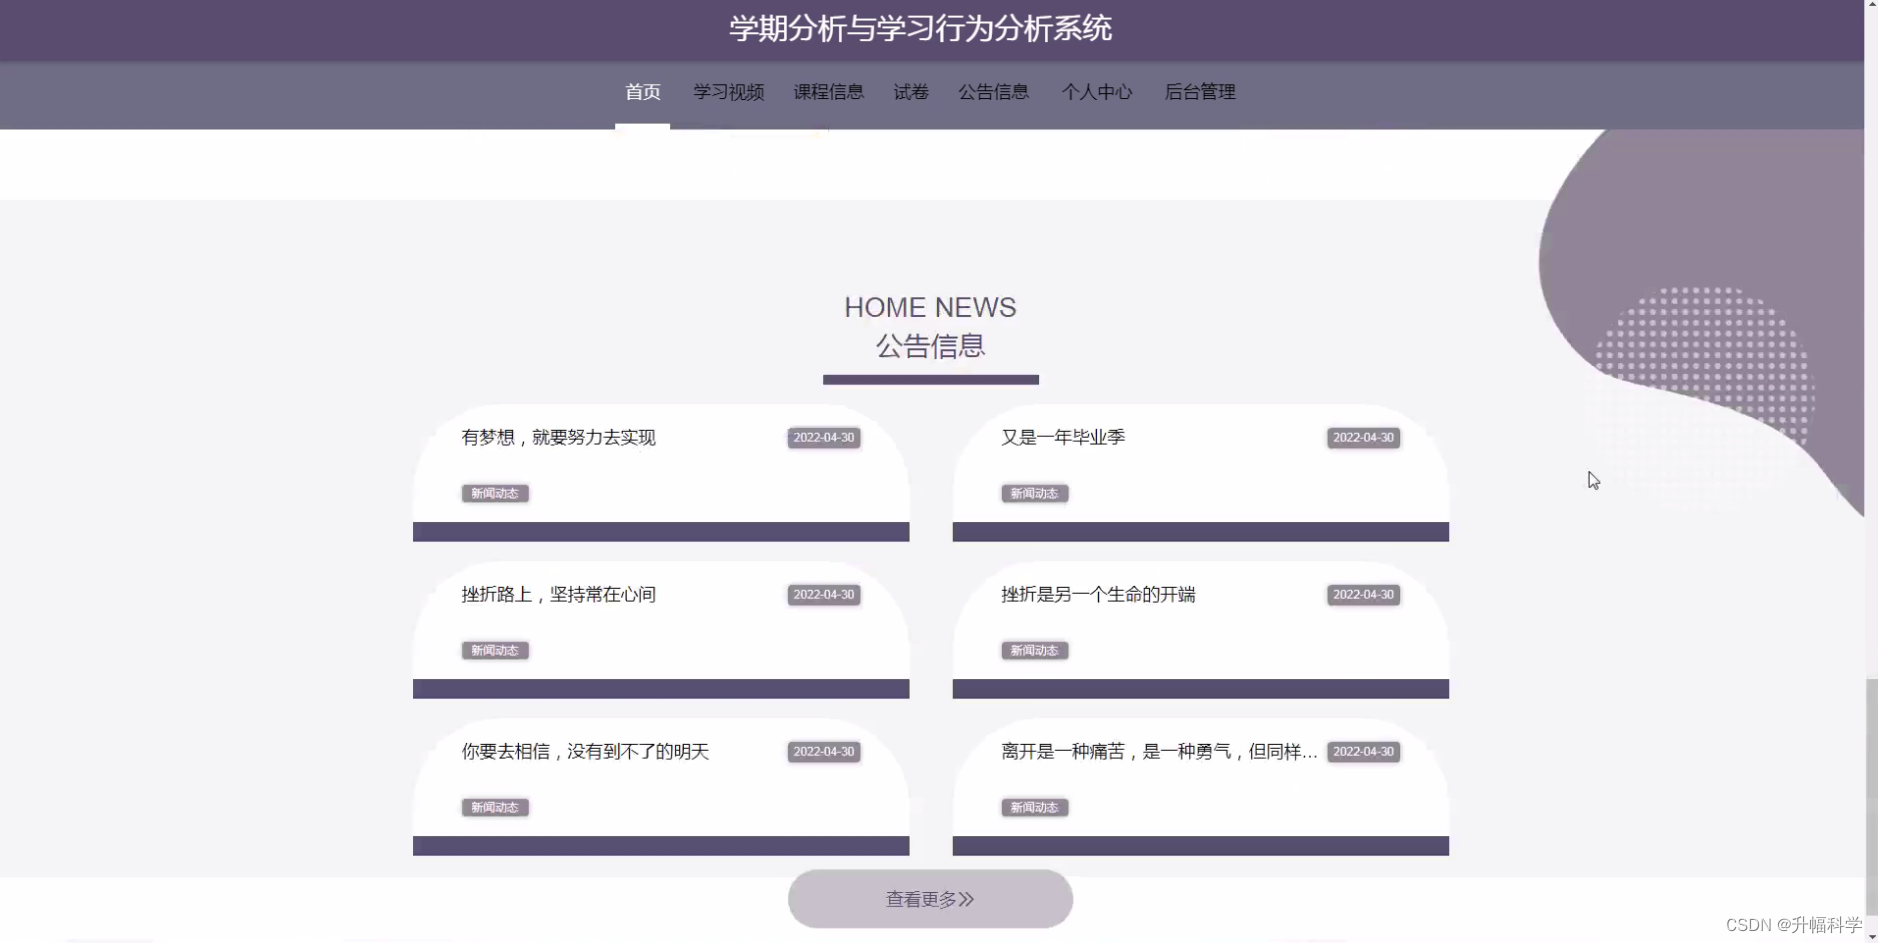Navigate to the 试卷 section
The image size is (1878, 943).
[x=910, y=92]
